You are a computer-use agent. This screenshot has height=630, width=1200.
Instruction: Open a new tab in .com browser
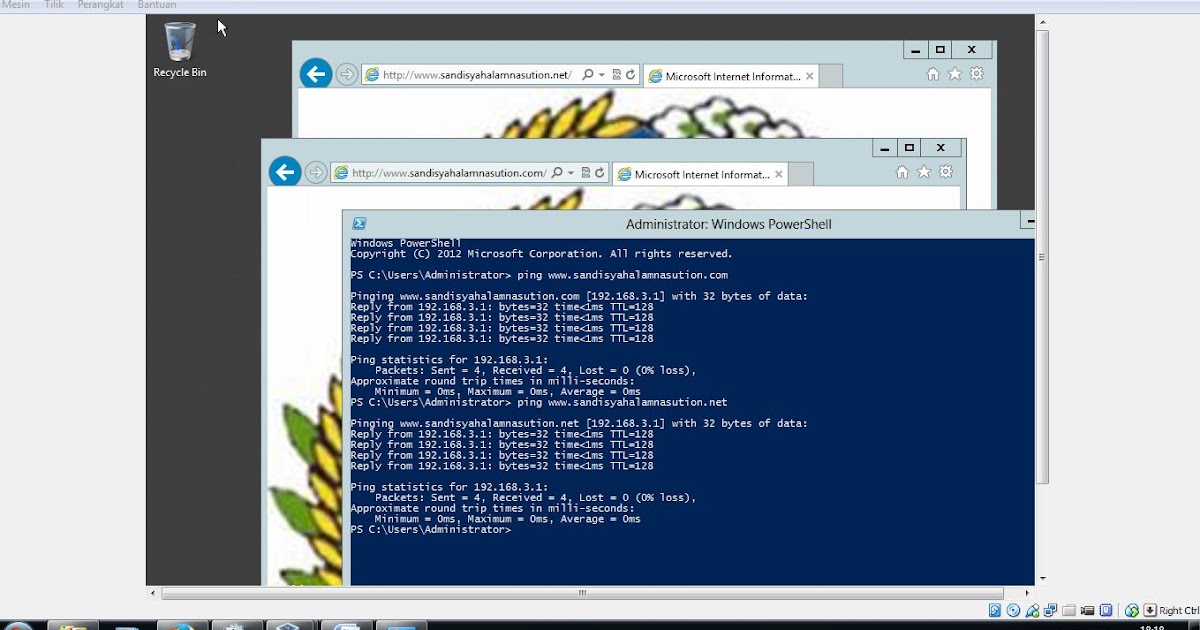pos(800,174)
